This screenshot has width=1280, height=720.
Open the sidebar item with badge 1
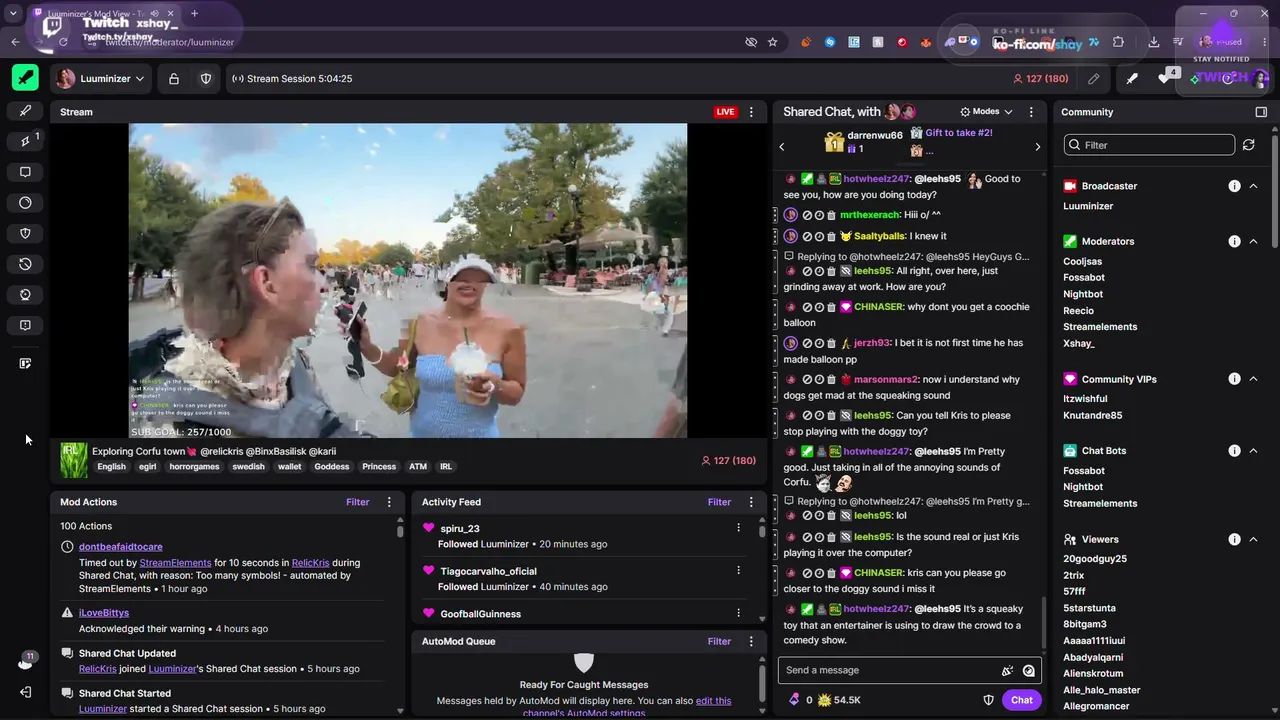coord(25,141)
